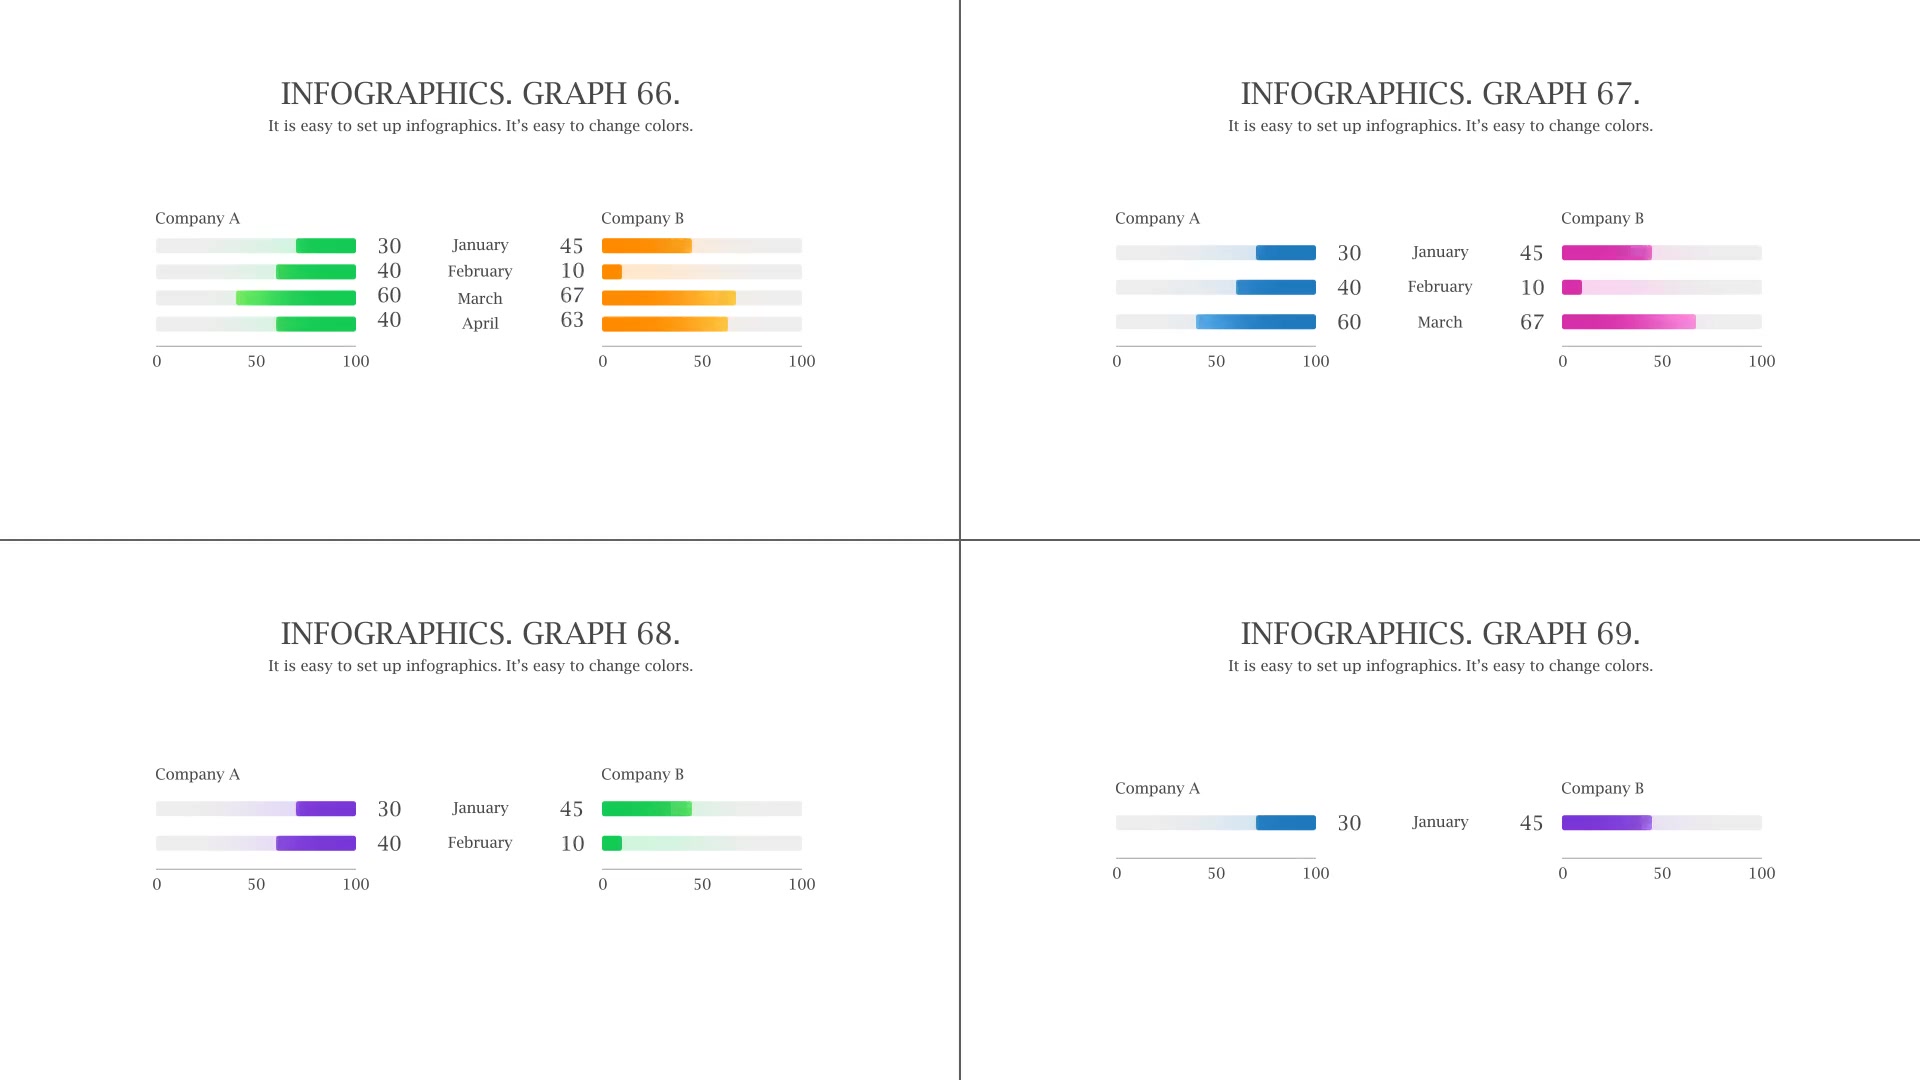Click the green bar for January in Graph 68

pyautogui.click(x=647, y=807)
